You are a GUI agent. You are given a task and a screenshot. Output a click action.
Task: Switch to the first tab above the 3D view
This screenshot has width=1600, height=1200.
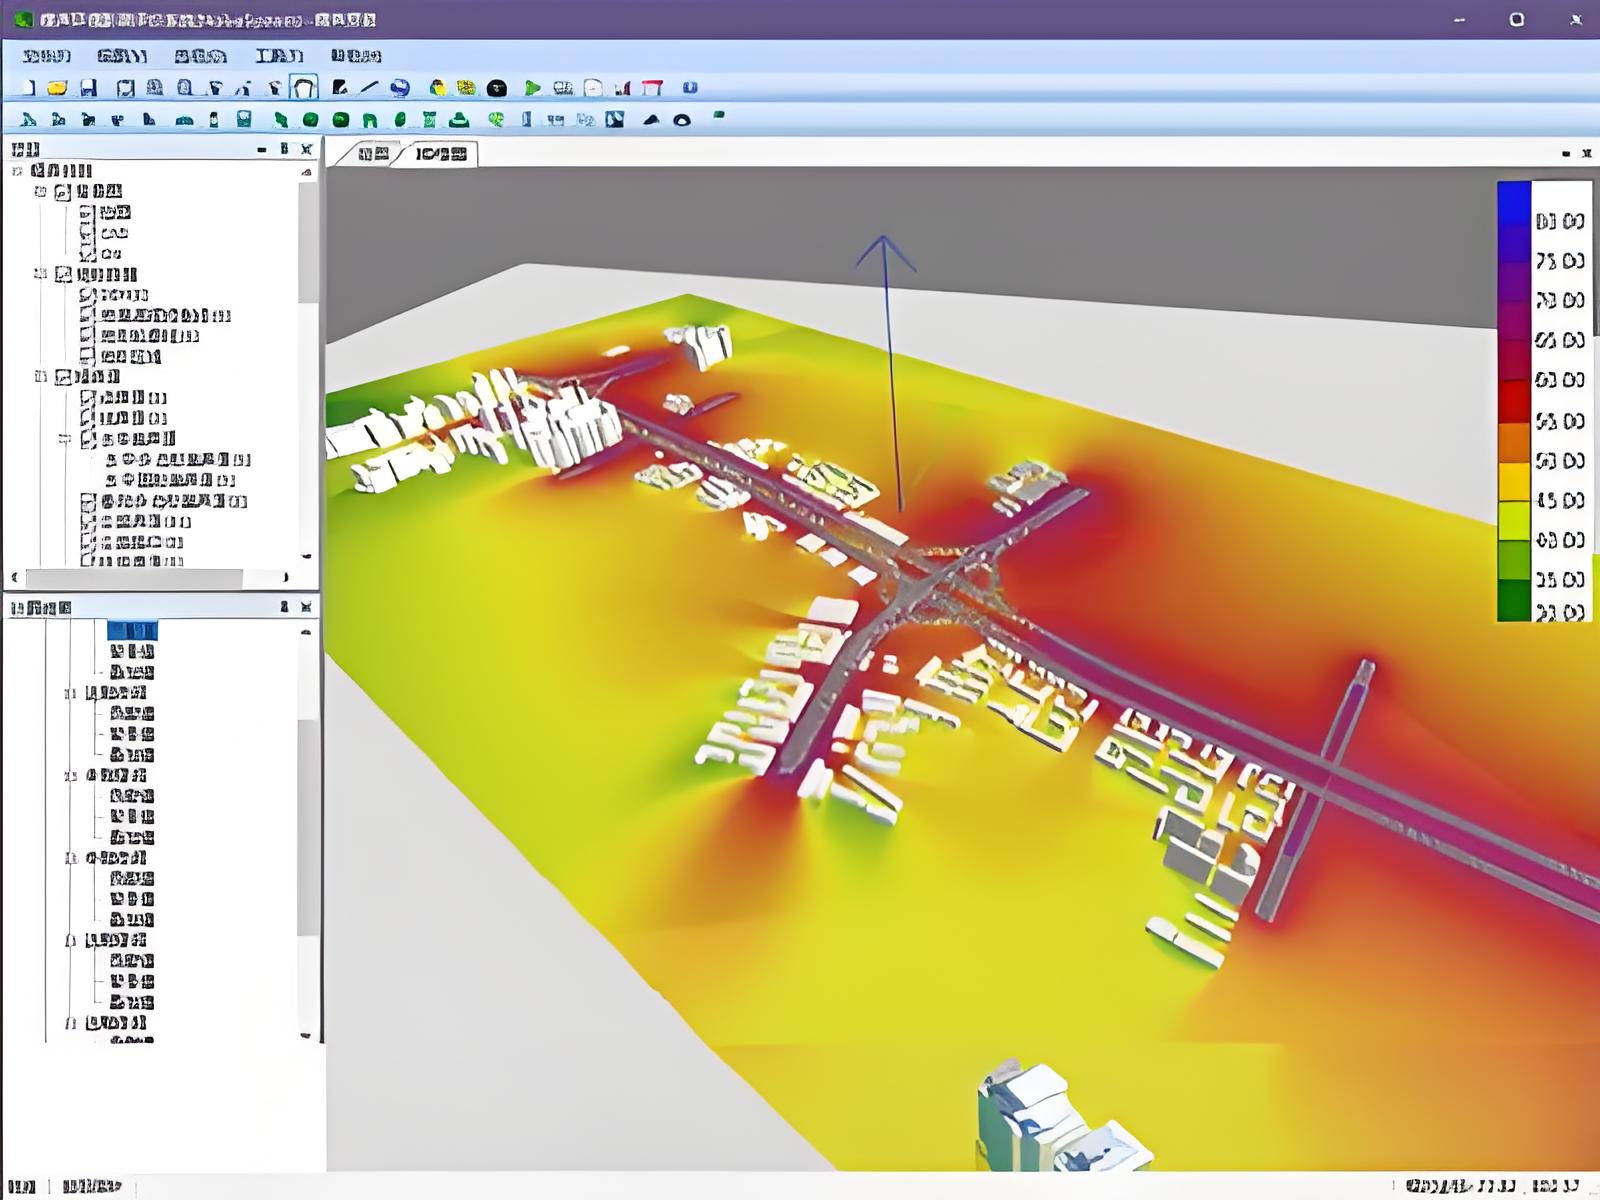click(373, 154)
